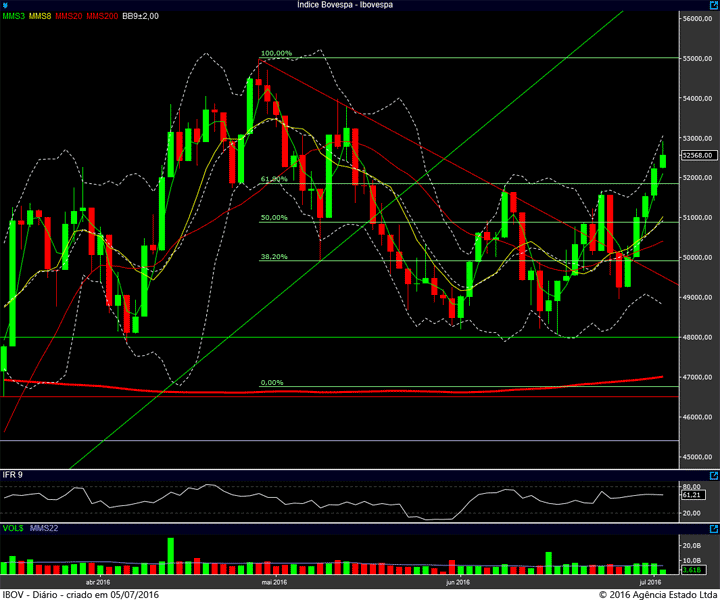Click the 56000,00 price axis label
This screenshot has height=600, width=720.
point(698,19)
